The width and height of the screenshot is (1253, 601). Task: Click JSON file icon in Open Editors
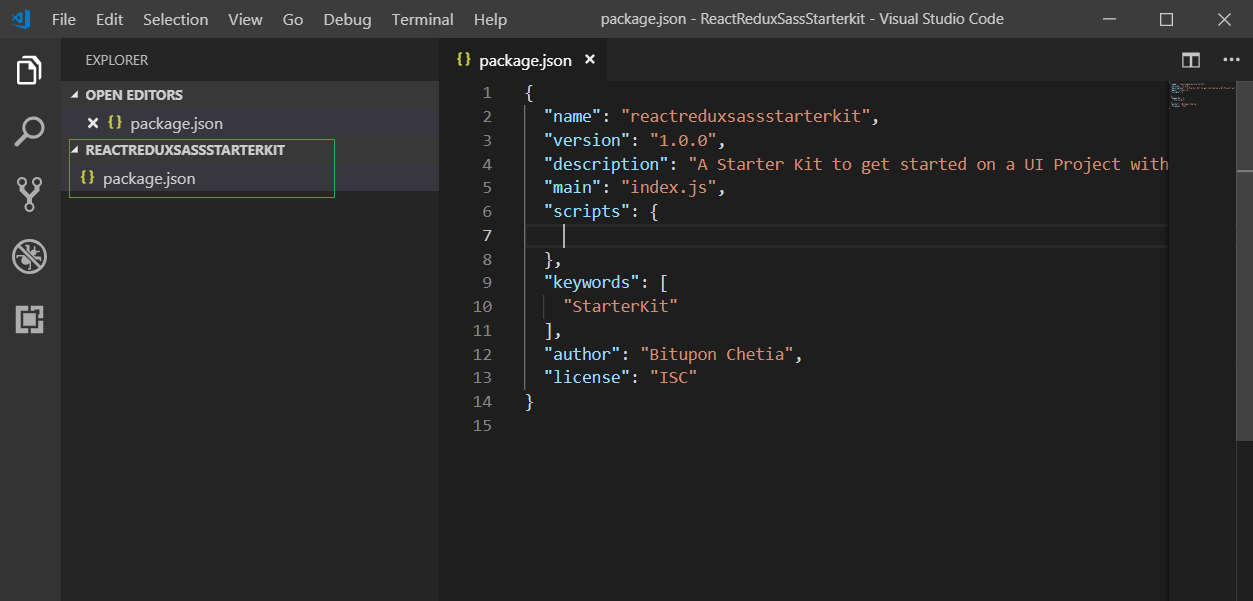point(115,123)
